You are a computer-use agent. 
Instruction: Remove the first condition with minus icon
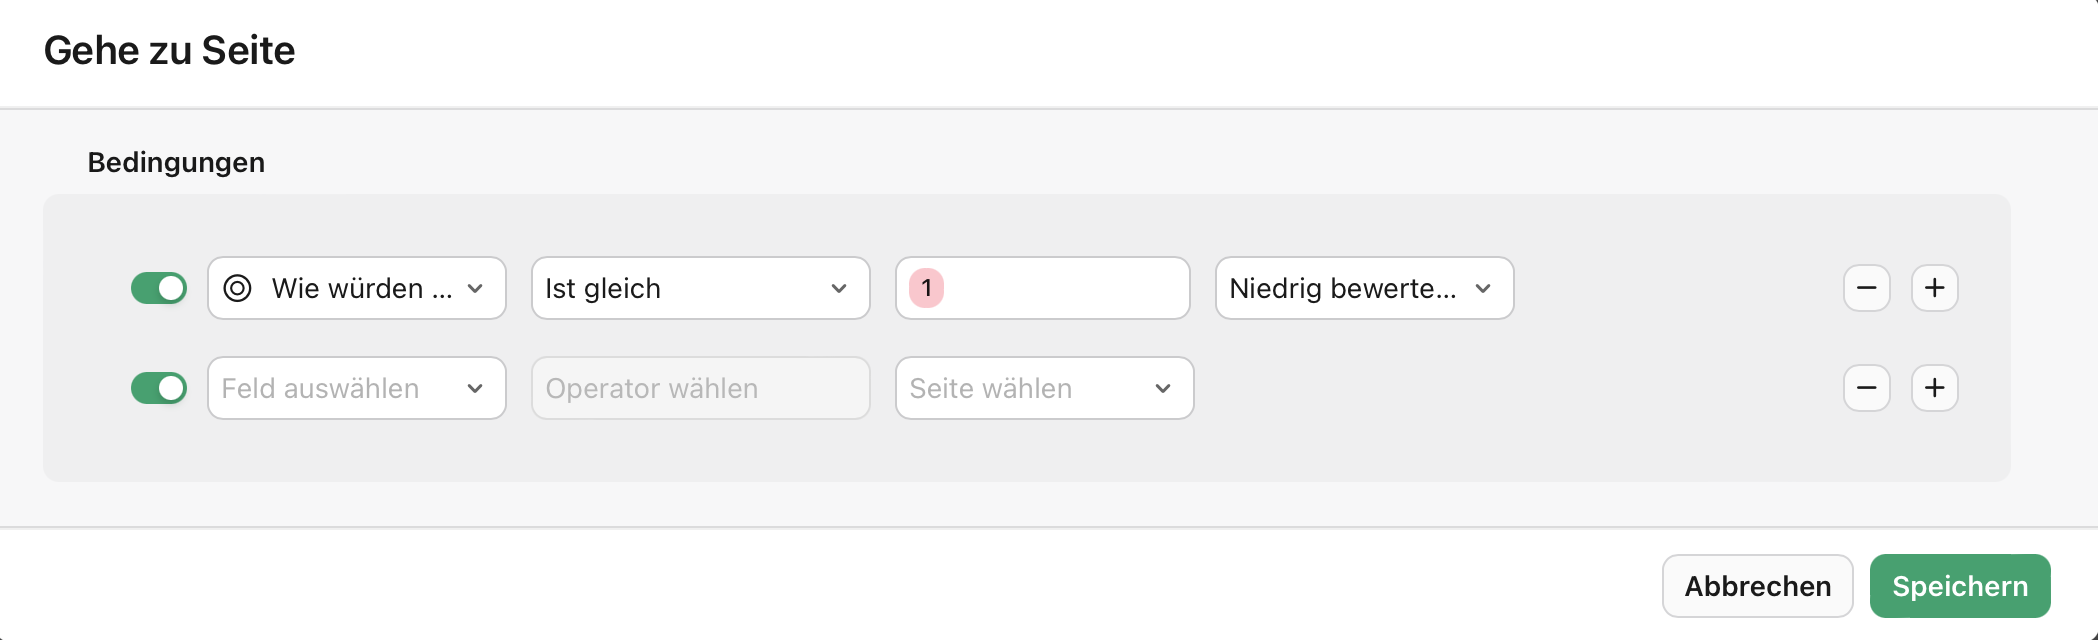(1866, 288)
